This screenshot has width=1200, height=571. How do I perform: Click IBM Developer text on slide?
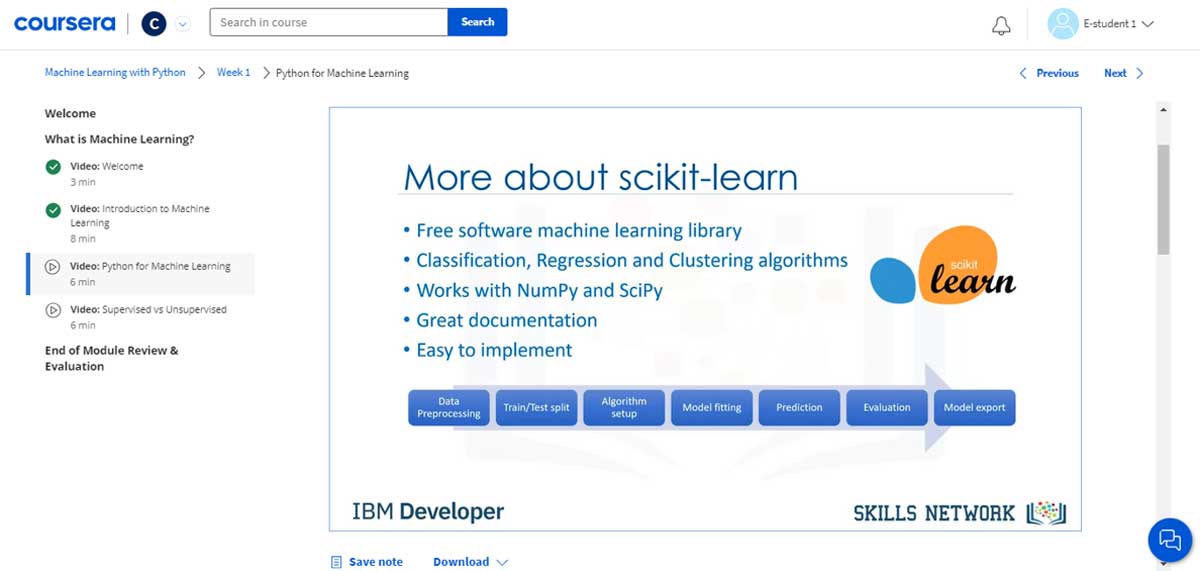point(428,511)
